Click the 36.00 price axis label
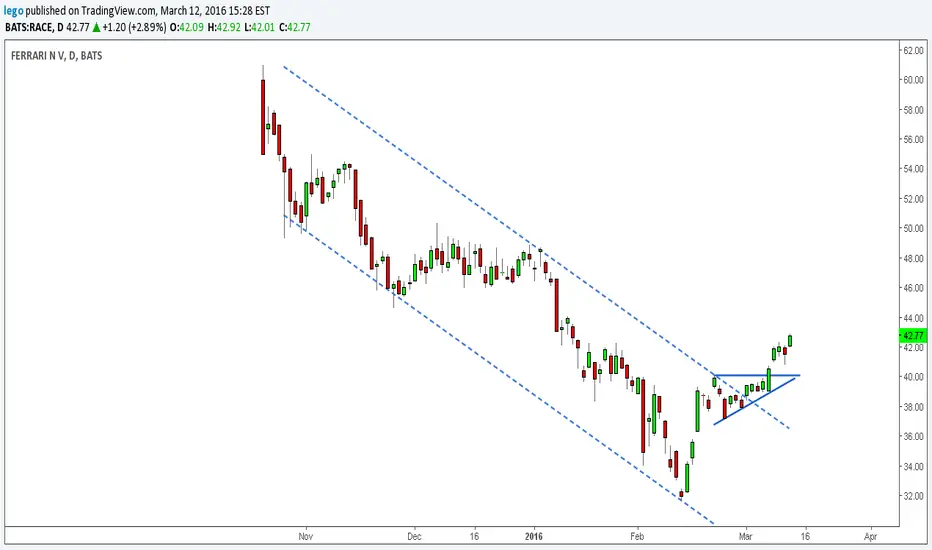Image resolution: width=932 pixels, height=550 pixels. pos(913,436)
